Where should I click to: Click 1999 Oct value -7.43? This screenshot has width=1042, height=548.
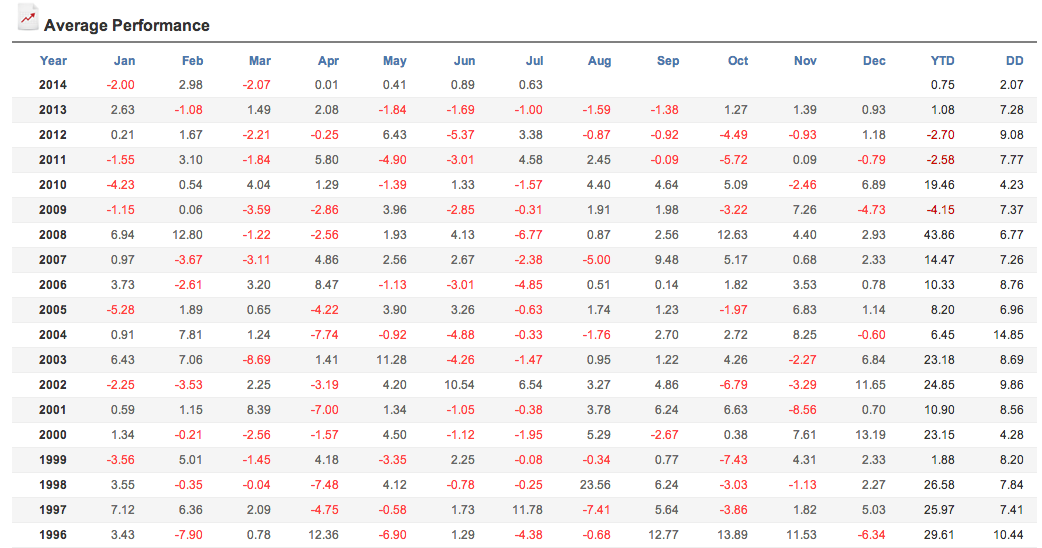734,460
